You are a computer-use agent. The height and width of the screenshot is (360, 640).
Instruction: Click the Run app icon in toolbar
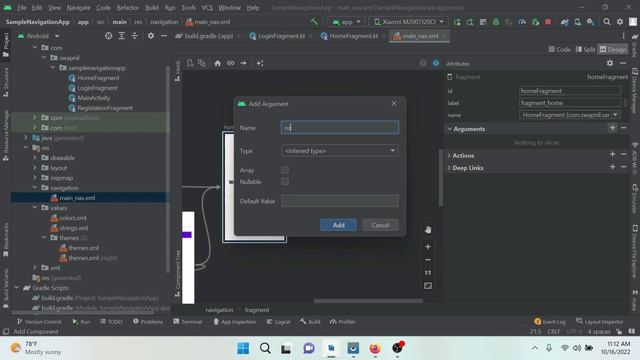click(x=457, y=22)
